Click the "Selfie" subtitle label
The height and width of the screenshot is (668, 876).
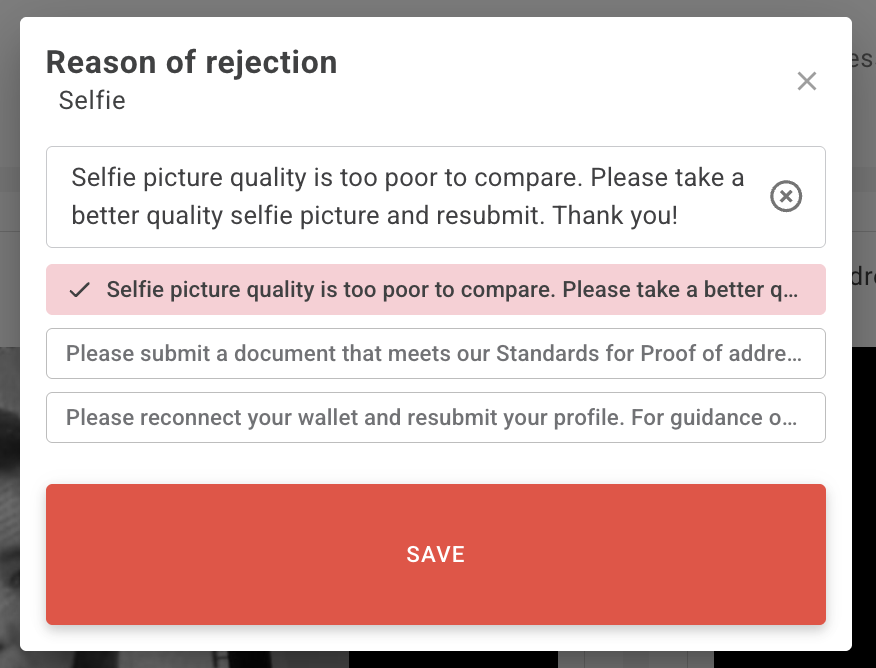(92, 100)
